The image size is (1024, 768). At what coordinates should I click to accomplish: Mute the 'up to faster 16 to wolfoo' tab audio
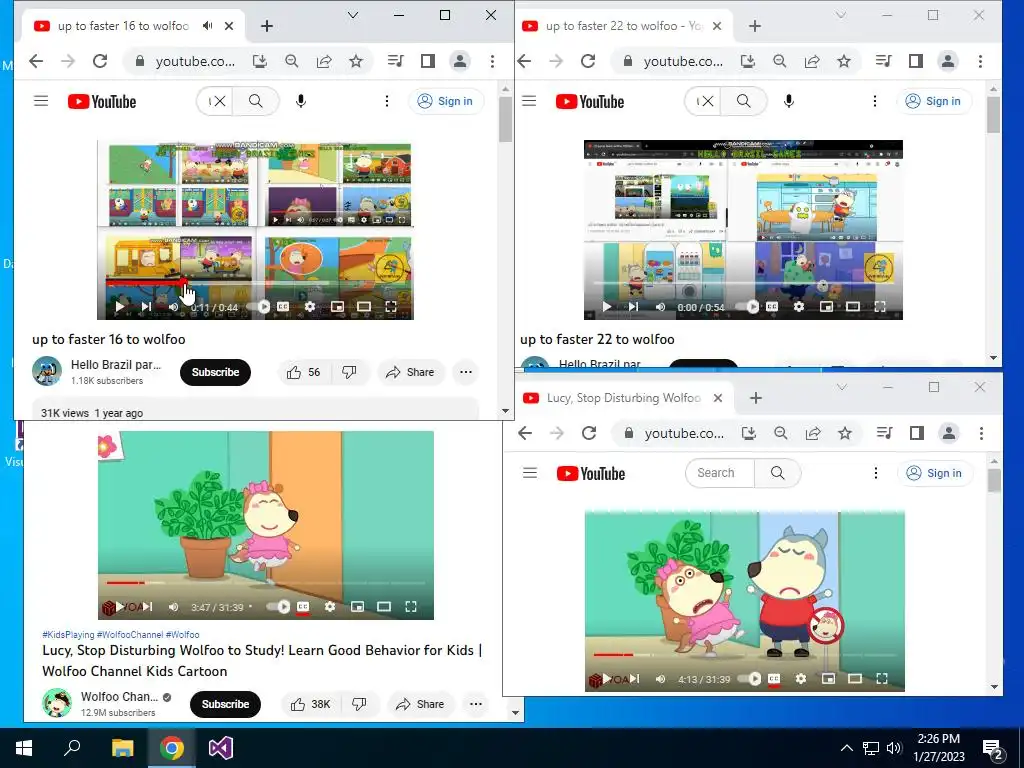[208, 25]
